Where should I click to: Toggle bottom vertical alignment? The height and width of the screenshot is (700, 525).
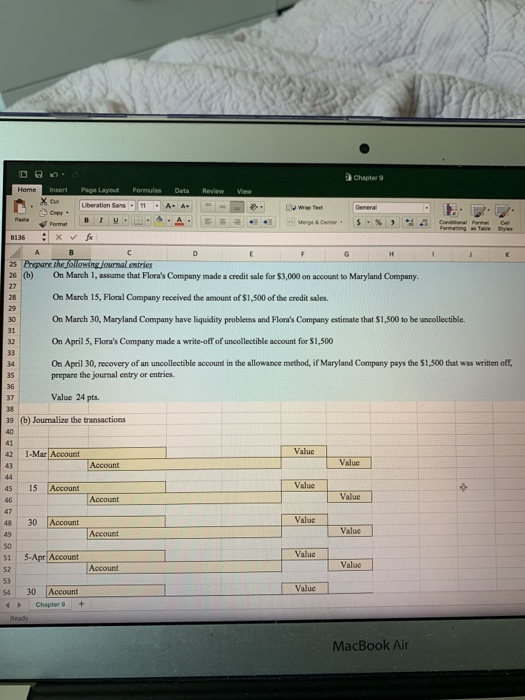[x=237, y=207]
